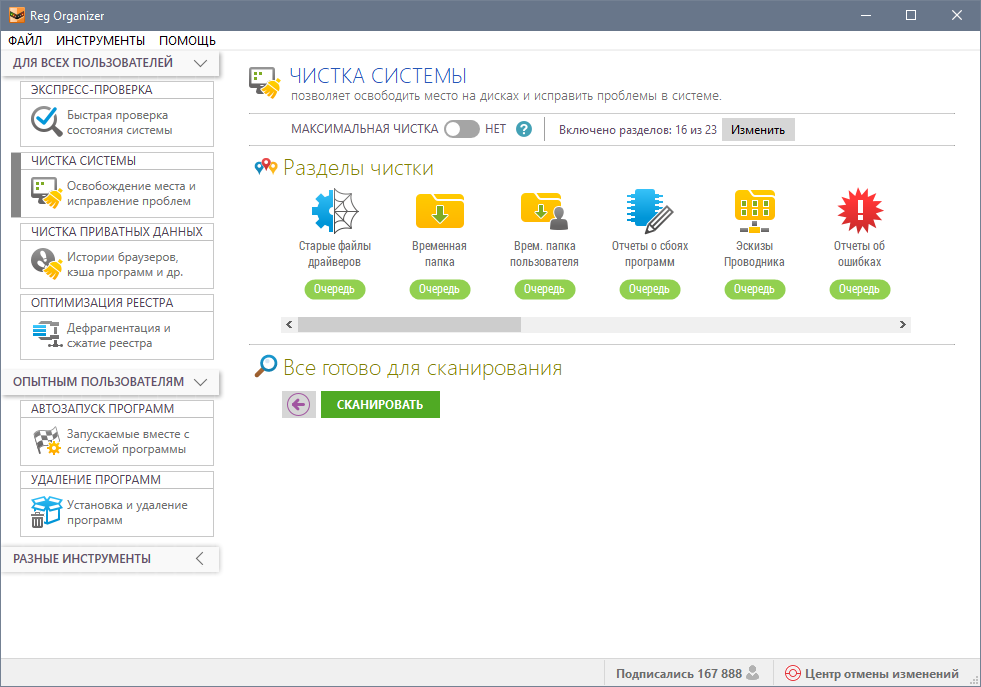This screenshot has width=981, height=687.
Task: Click magnifier icon beside Все готово для сканирования
Action: click(266, 366)
